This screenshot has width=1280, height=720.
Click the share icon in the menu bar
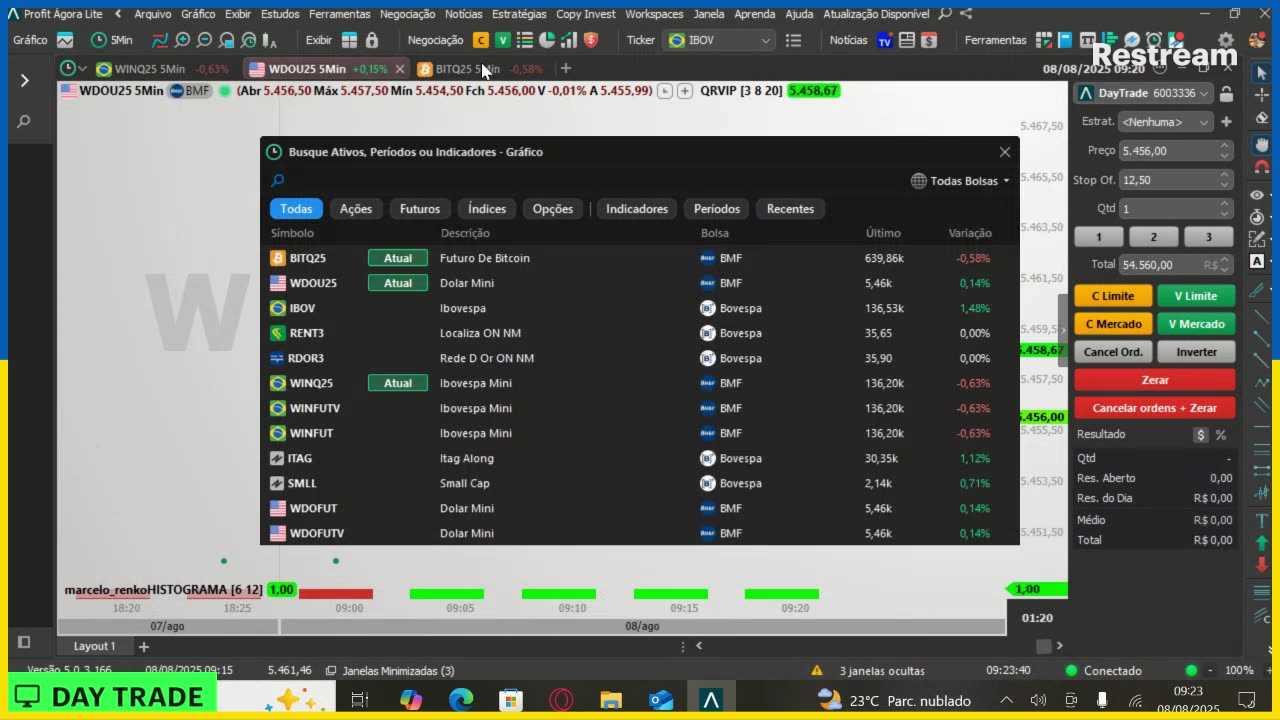(x=966, y=14)
